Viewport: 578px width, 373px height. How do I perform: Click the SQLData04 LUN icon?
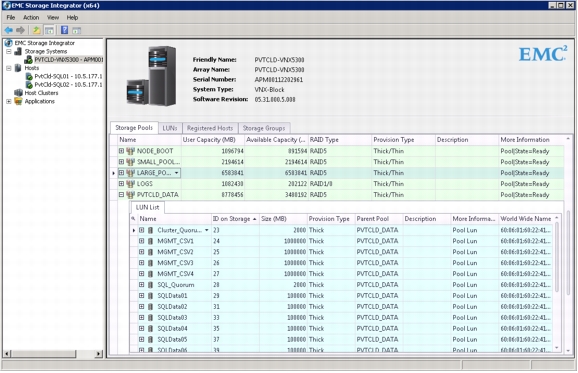point(150,328)
